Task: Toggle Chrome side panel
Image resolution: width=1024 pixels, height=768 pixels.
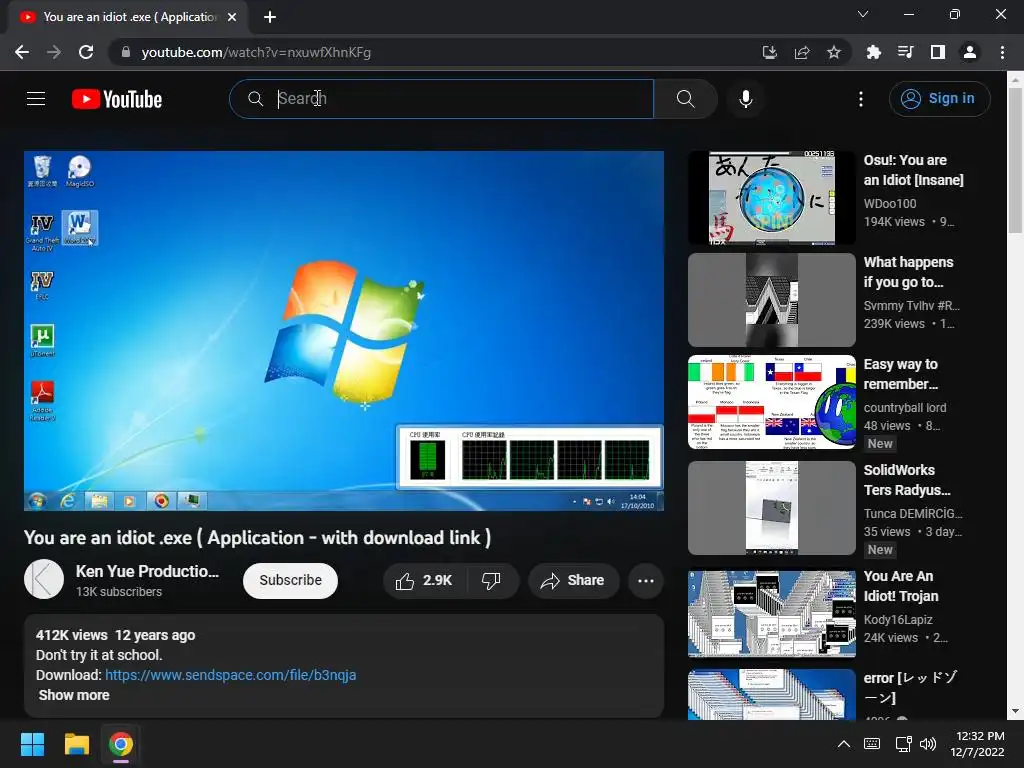Action: coord(938,52)
